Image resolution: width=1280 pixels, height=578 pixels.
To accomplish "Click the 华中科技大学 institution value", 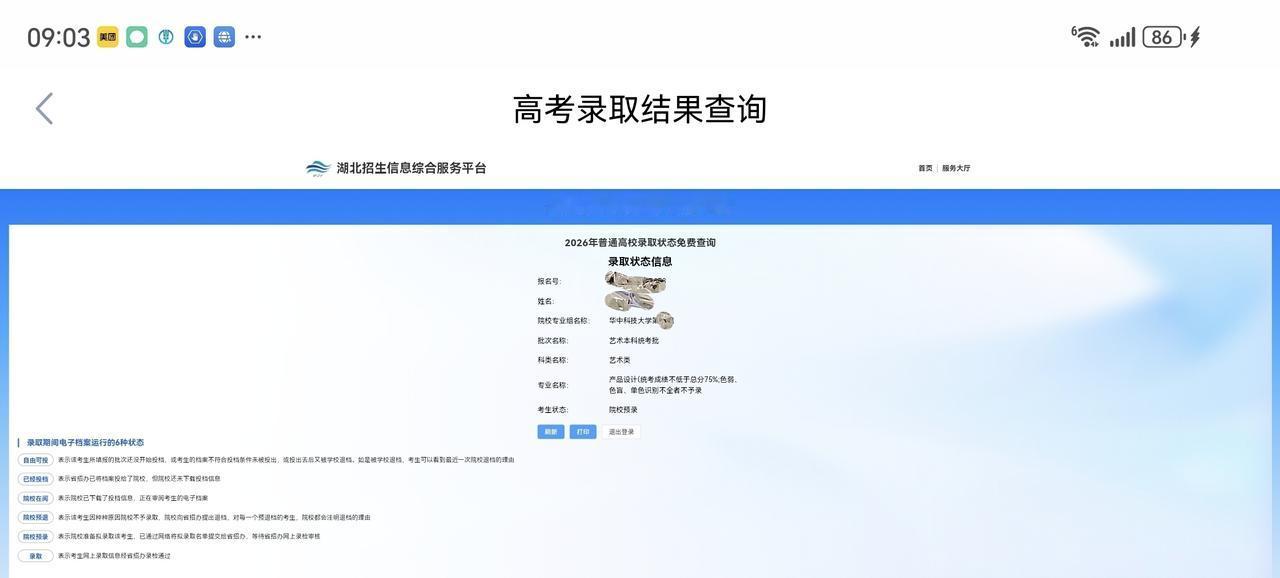I will (632, 321).
